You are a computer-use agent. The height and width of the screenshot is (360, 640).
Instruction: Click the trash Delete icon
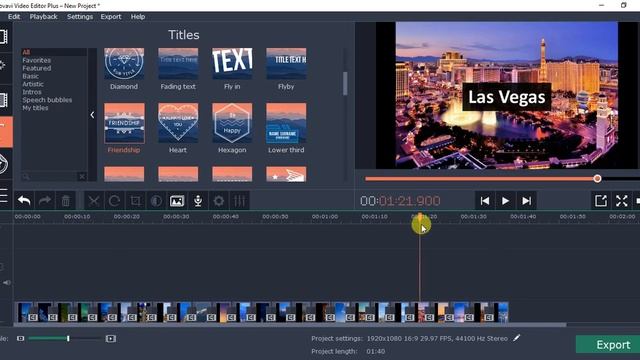(66, 200)
